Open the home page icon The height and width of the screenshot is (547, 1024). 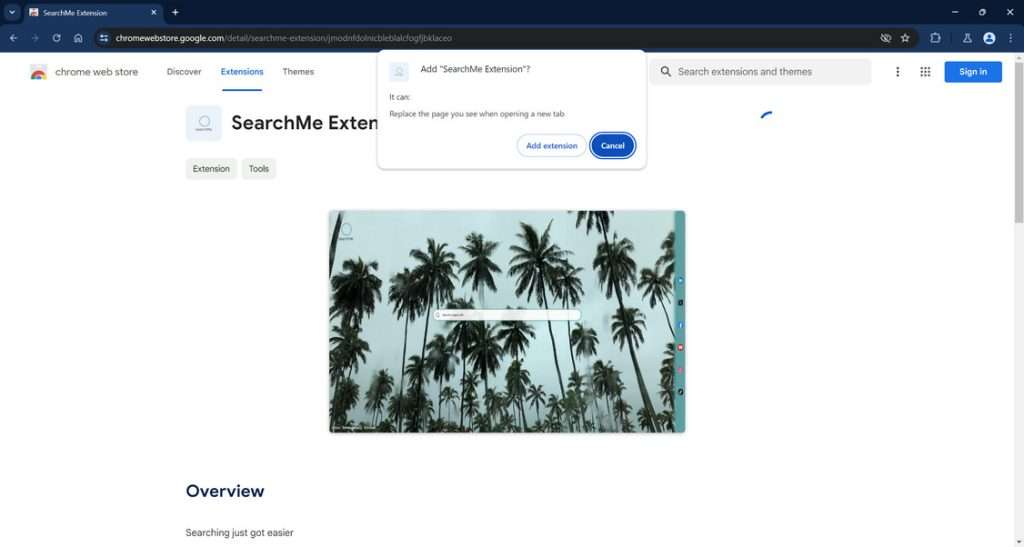coord(78,39)
